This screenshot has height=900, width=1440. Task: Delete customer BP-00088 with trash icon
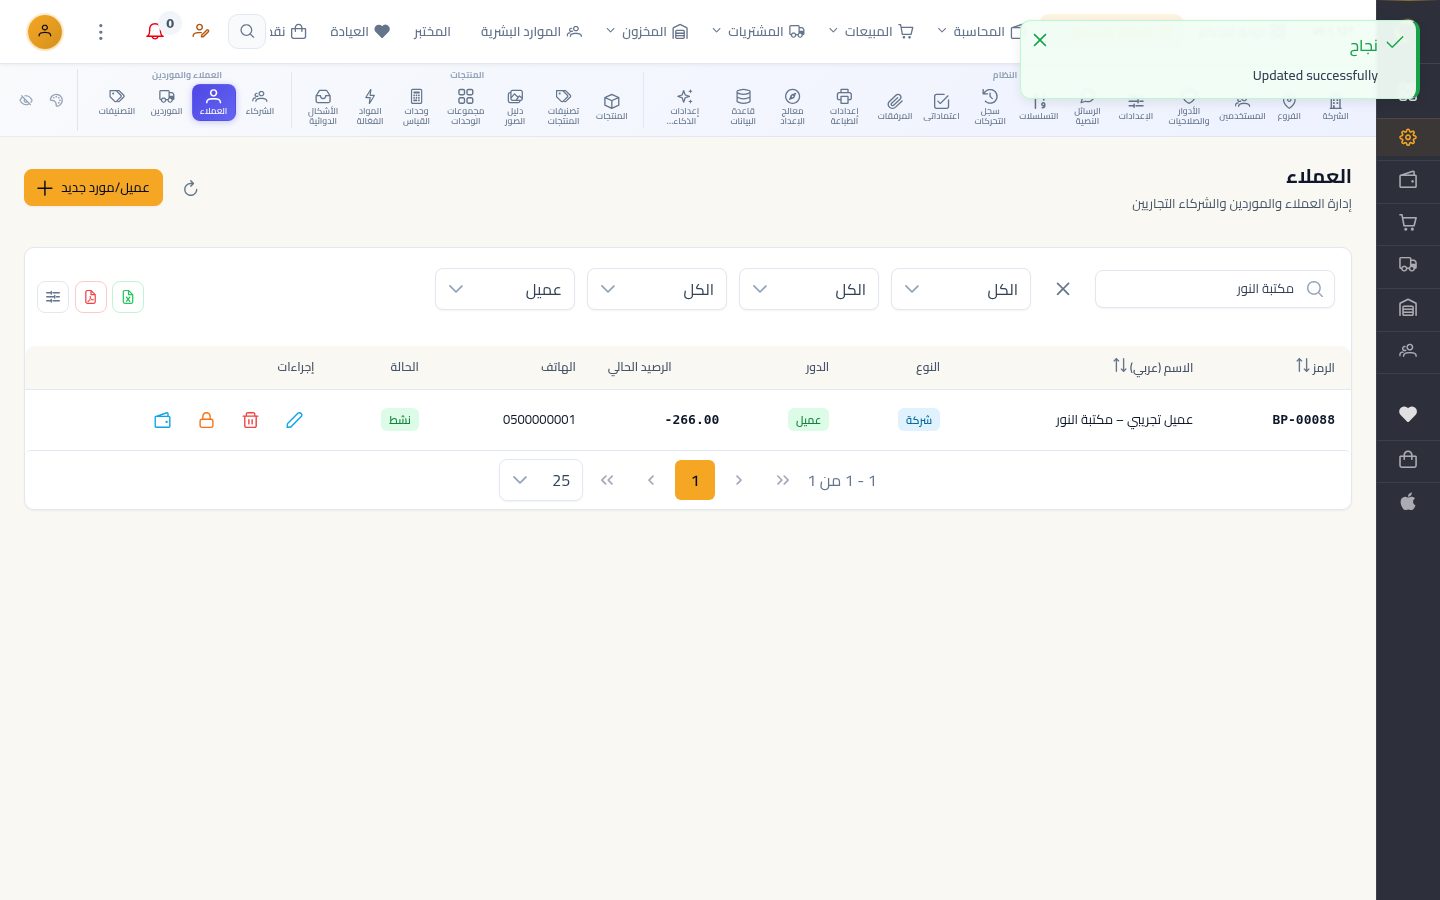(x=250, y=420)
